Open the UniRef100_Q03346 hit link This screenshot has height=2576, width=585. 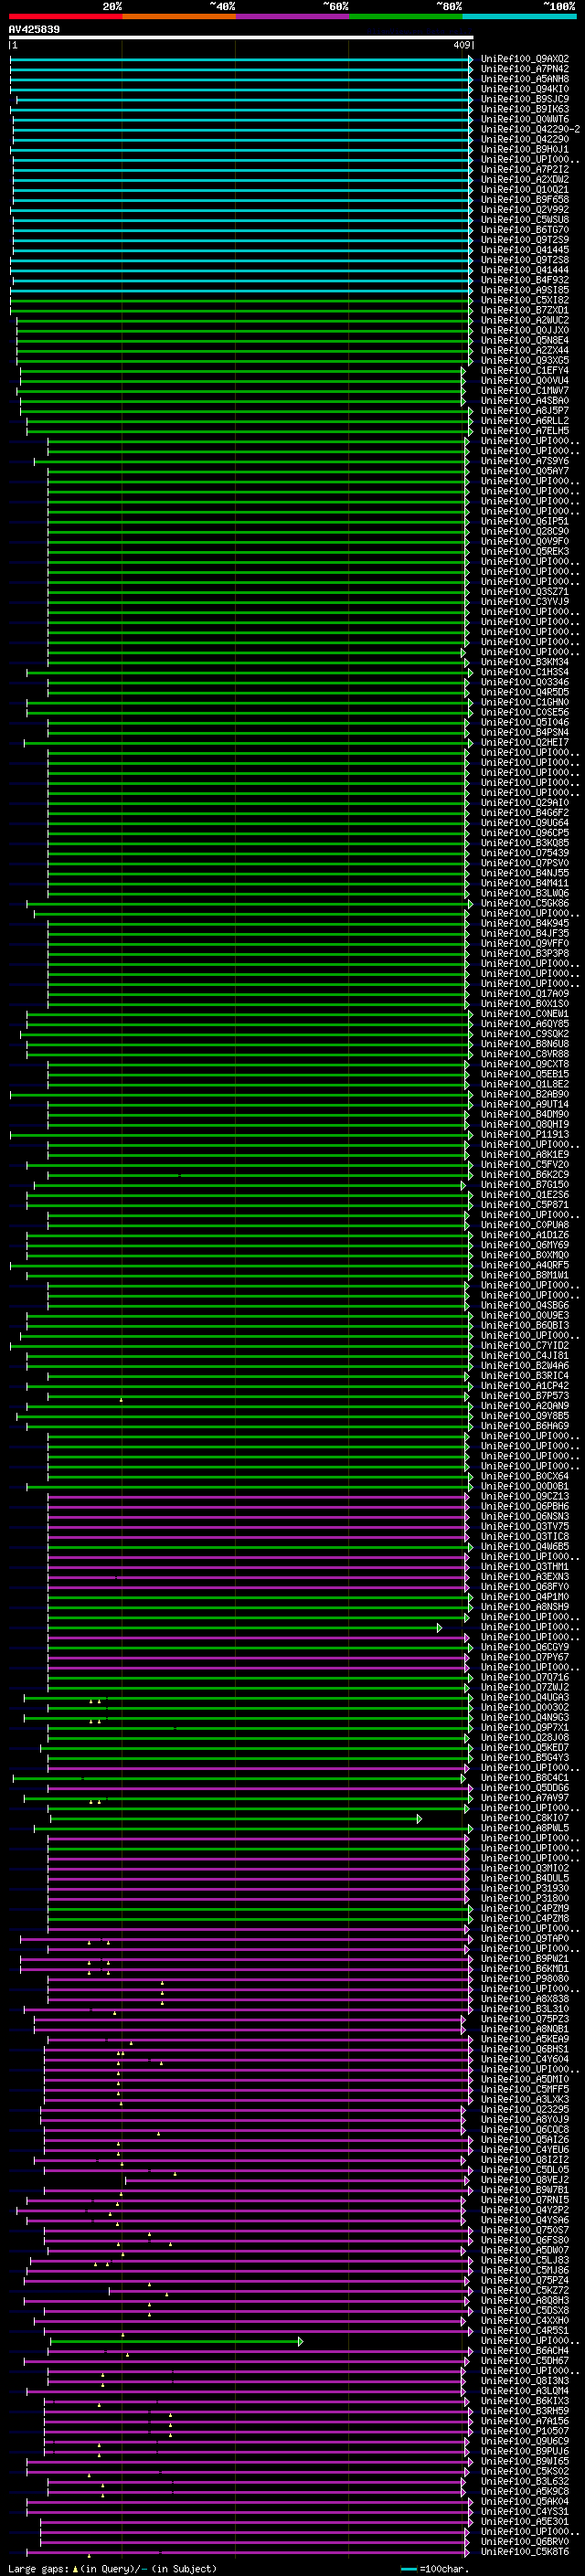525,682
